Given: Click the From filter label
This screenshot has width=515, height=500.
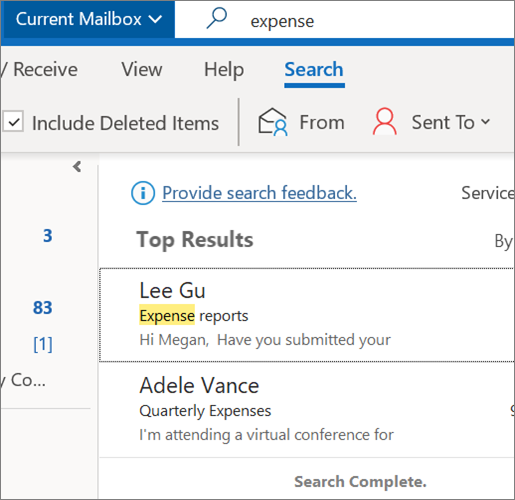Looking at the screenshot, I should click(x=322, y=122).
